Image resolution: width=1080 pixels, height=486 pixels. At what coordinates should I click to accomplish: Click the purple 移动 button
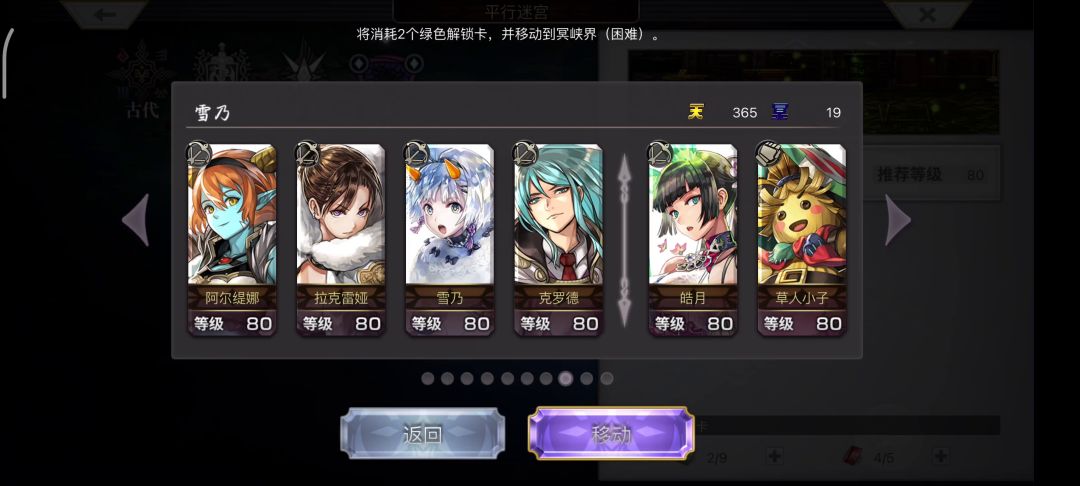click(x=611, y=434)
